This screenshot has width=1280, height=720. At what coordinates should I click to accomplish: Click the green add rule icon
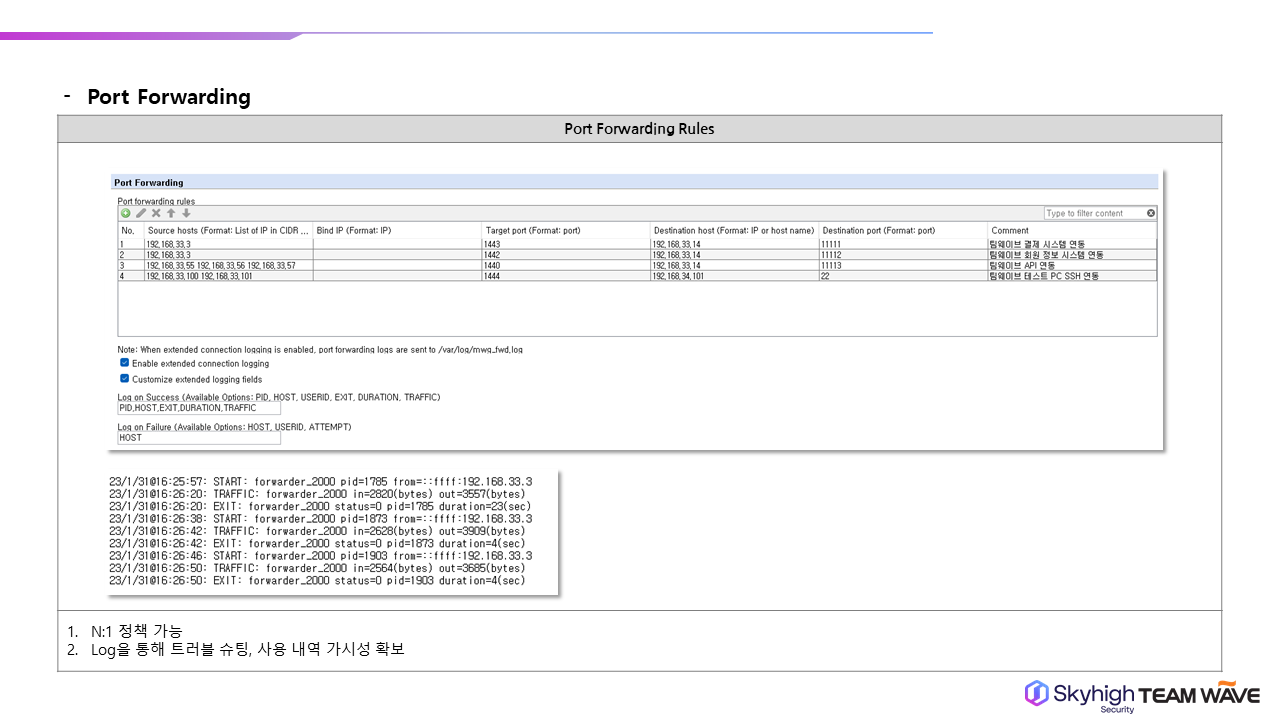pyautogui.click(x=125, y=213)
